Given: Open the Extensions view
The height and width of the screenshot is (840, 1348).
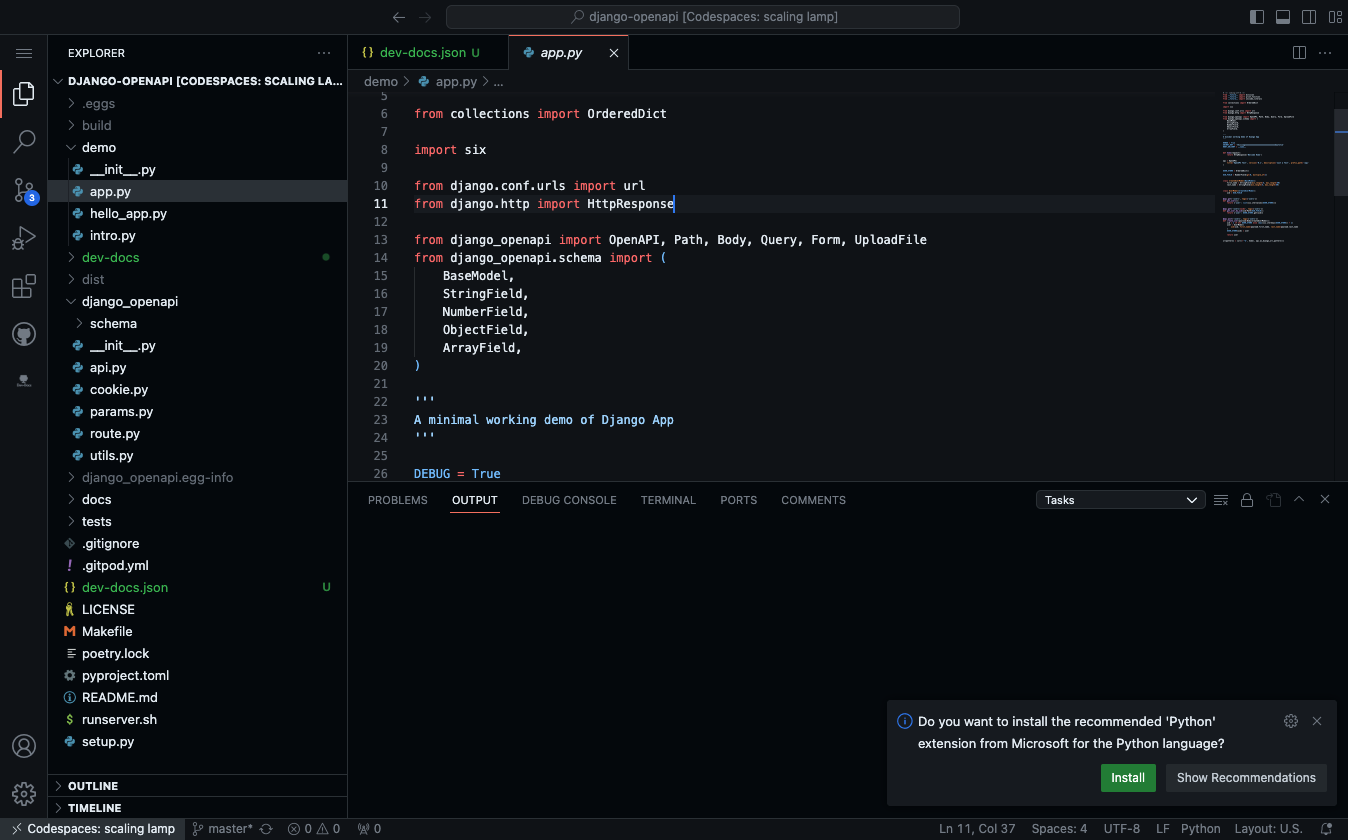Looking at the screenshot, I should click(x=24, y=287).
